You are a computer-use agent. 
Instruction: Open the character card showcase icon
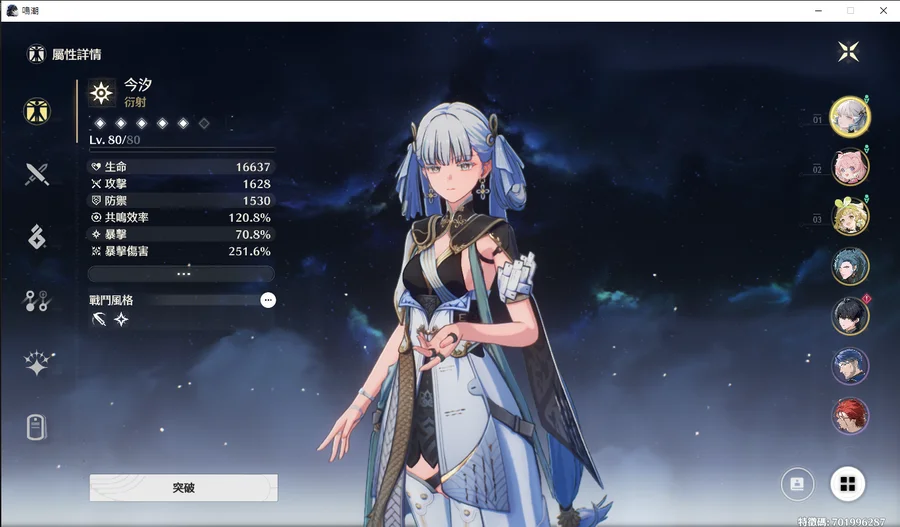pos(797,484)
